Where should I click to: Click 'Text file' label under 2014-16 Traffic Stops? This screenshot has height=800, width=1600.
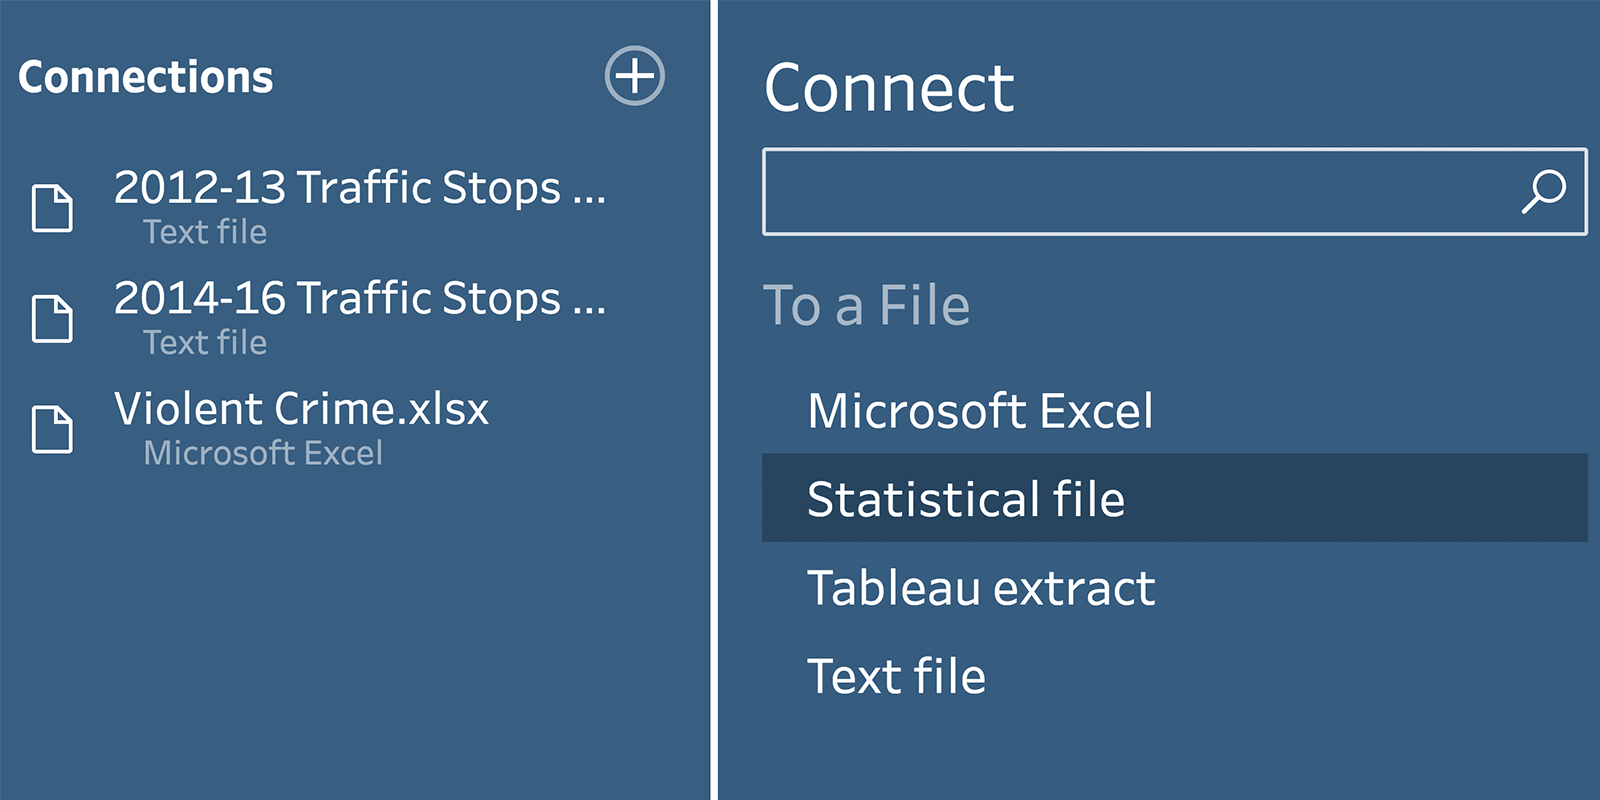pos(205,343)
